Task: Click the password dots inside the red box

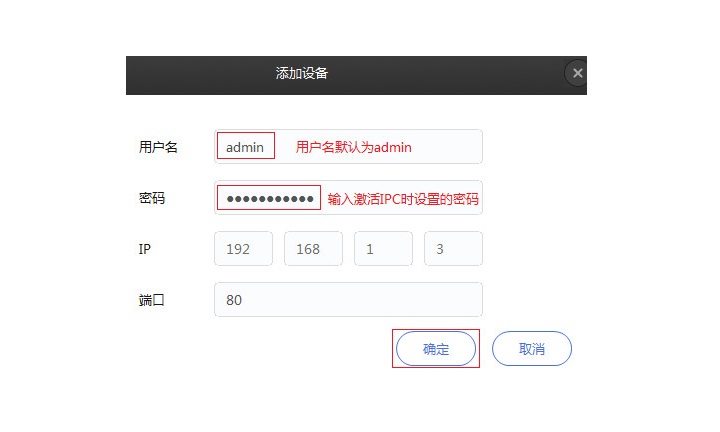Action: [x=270, y=199]
